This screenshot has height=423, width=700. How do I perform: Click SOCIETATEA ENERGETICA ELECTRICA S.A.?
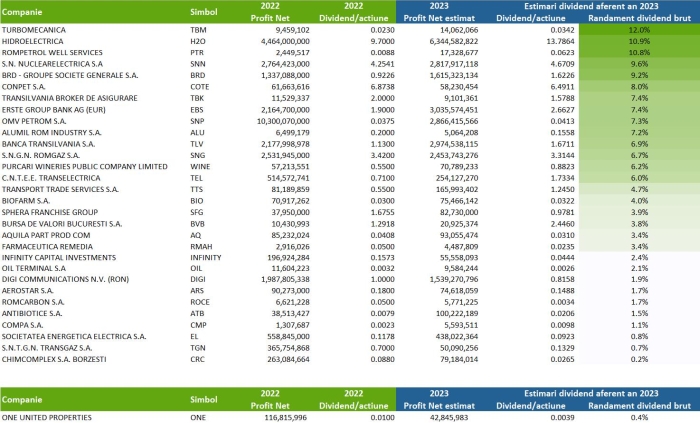[74, 336]
